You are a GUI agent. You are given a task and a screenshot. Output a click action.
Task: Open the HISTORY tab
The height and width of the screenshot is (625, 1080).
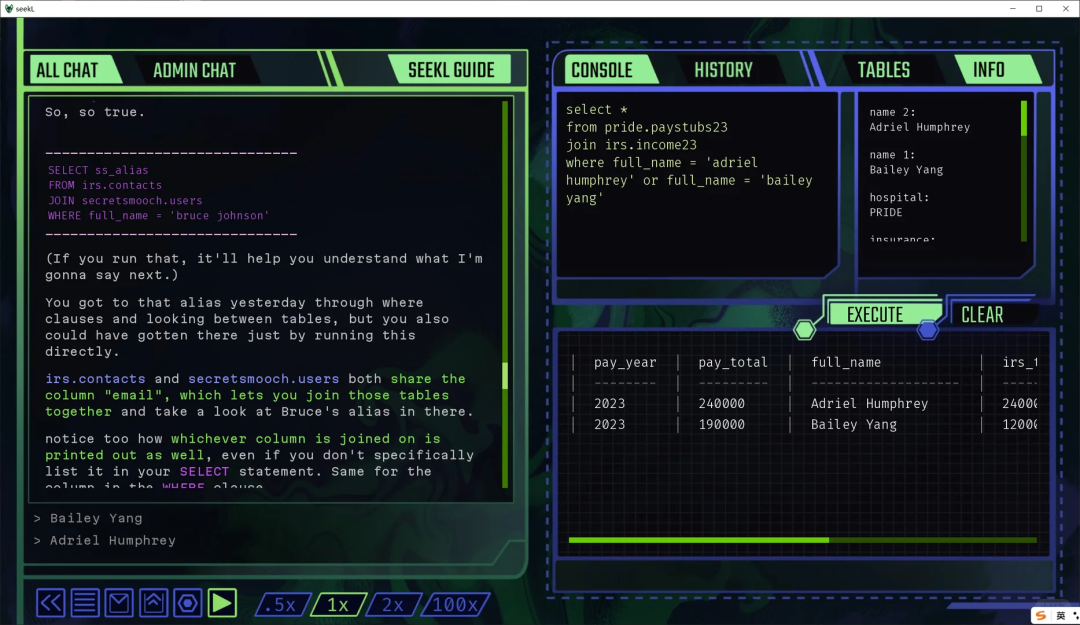click(723, 70)
